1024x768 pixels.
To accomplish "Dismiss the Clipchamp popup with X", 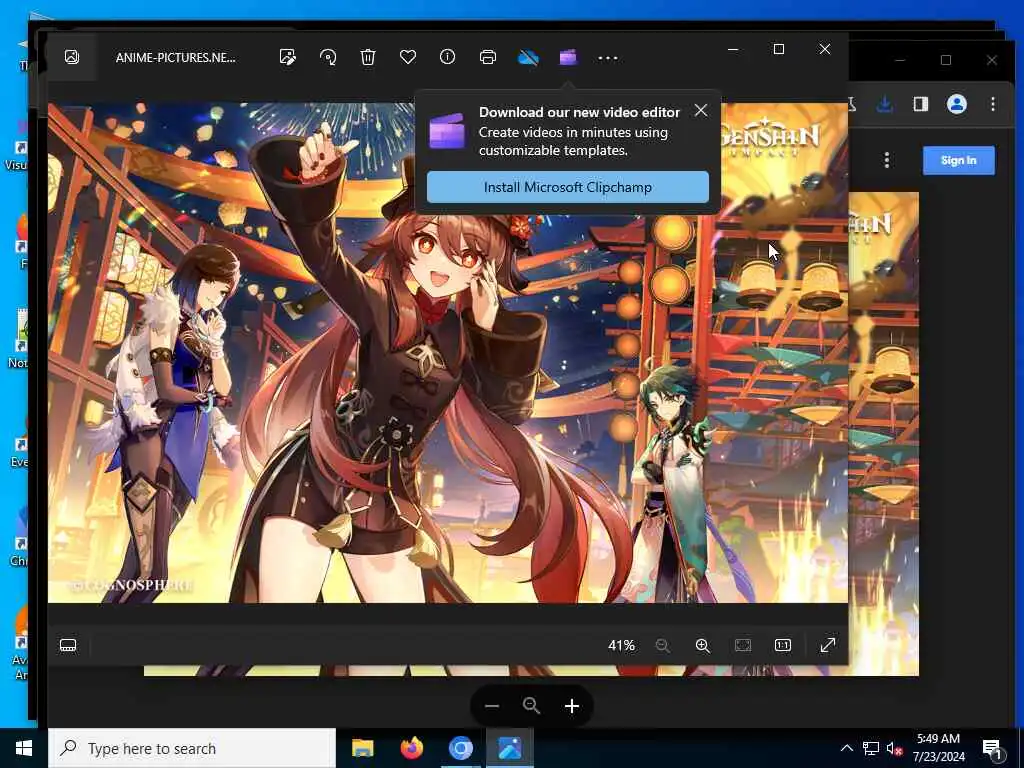I will 701,110.
